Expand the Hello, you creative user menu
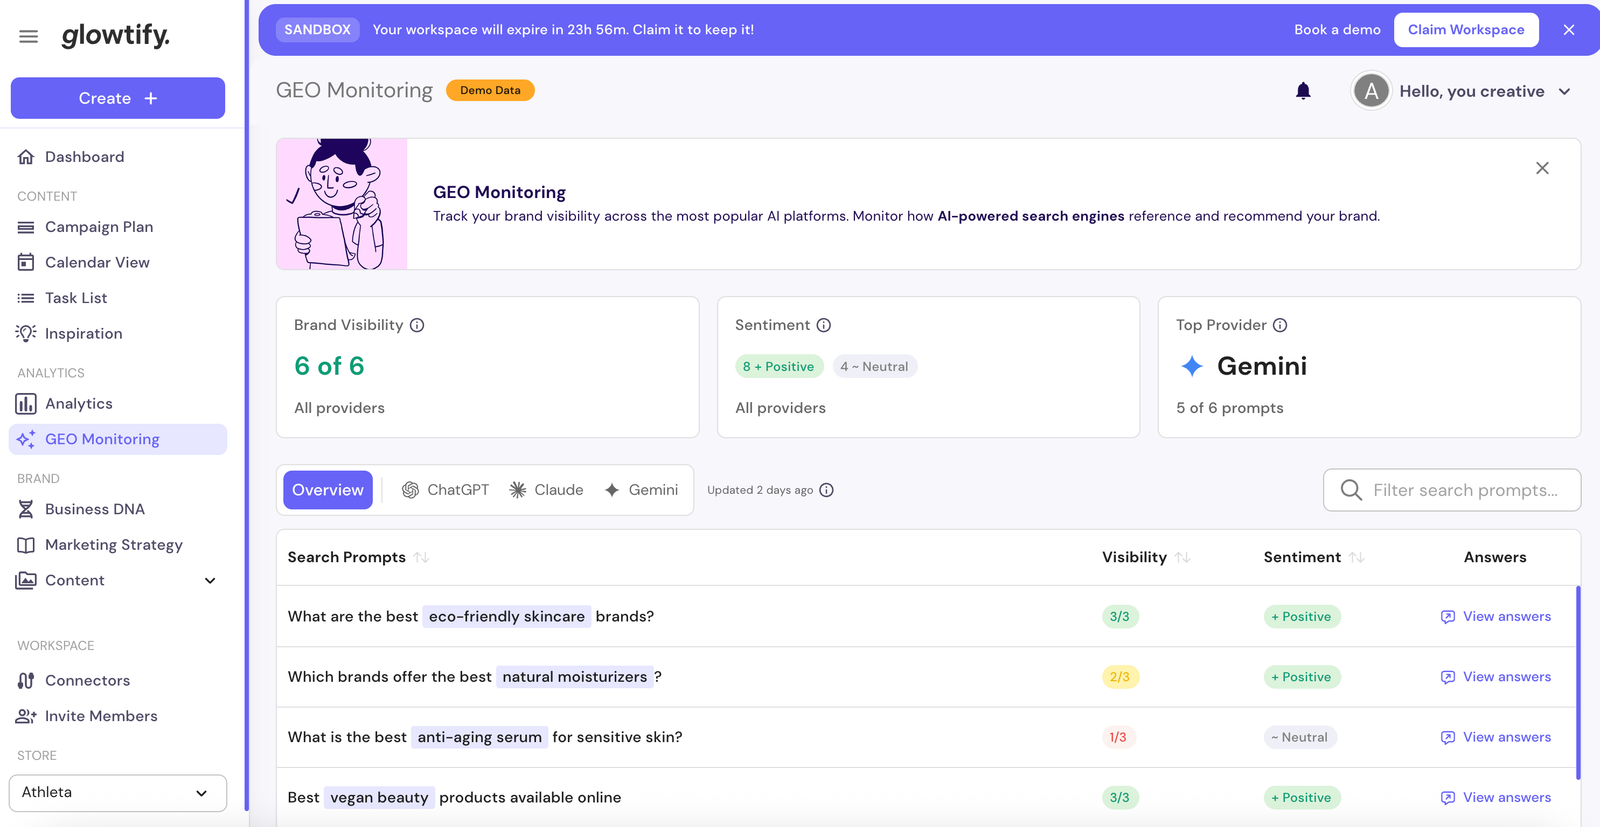 click(1484, 91)
